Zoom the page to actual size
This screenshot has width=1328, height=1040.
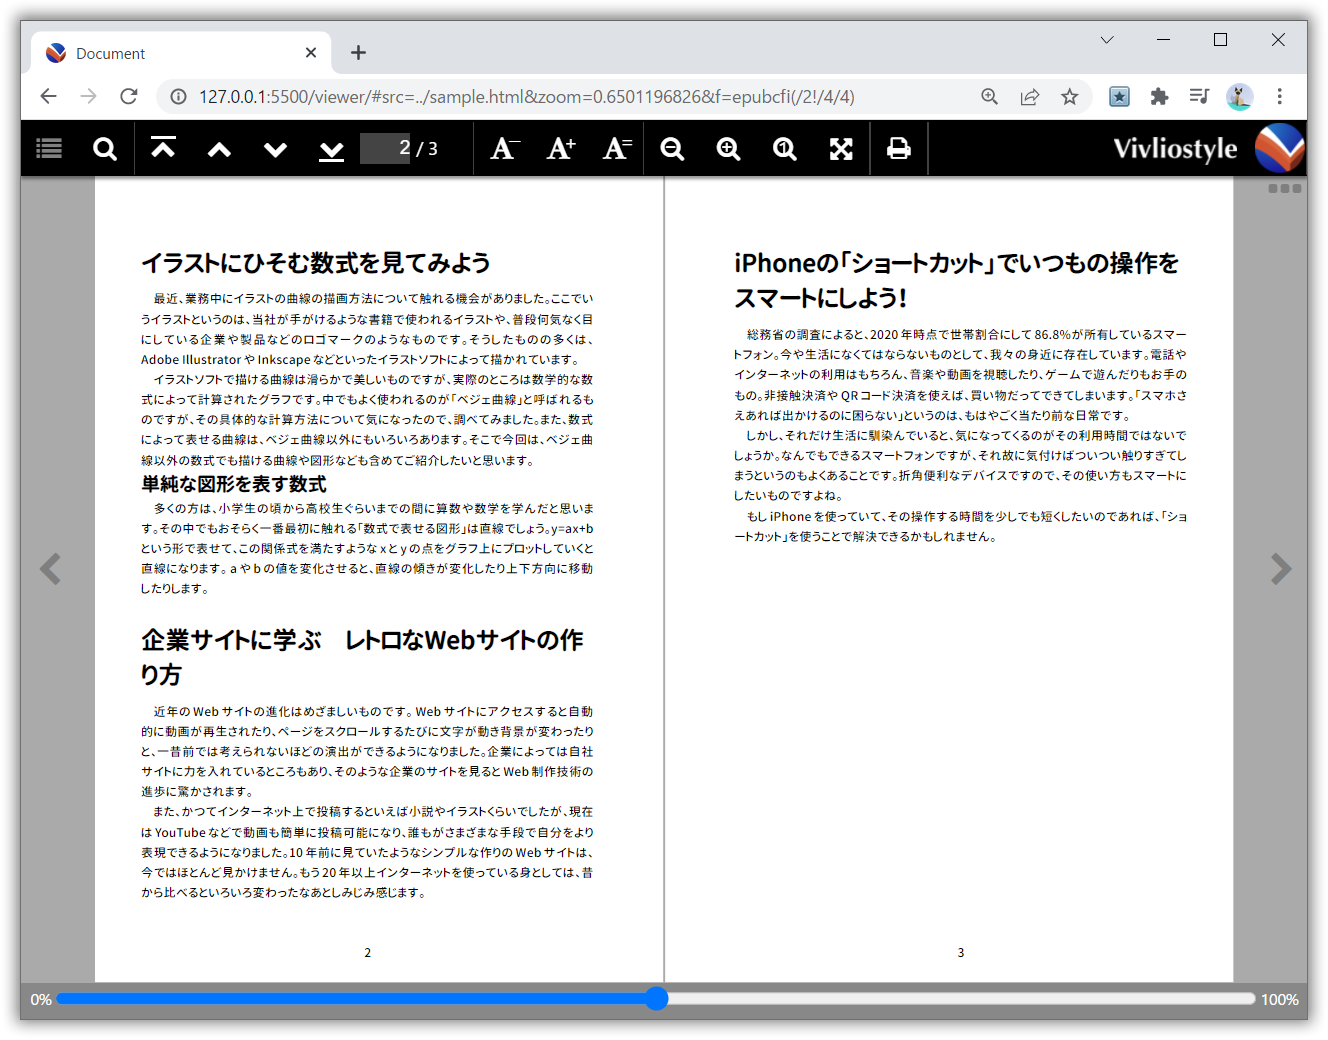coord(784,148)
